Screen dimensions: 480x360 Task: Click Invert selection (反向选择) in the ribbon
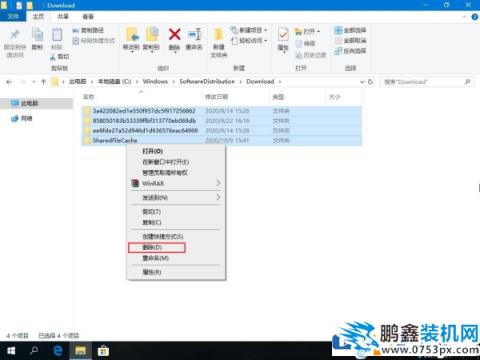350,51
